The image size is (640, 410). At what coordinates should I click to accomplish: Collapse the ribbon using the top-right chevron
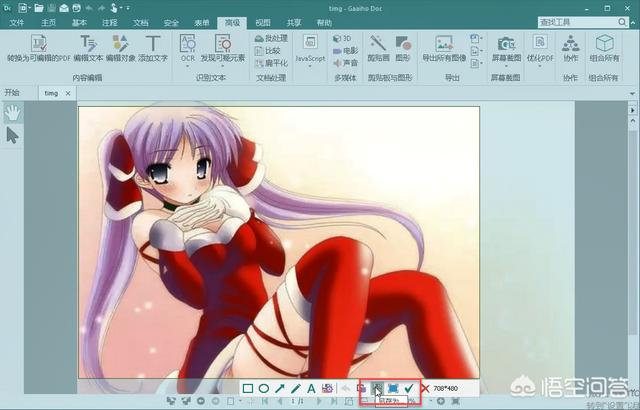632,22
